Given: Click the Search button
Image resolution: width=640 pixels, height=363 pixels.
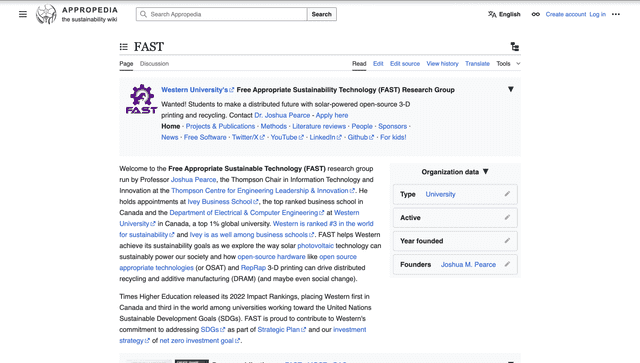Looking at the screenshot, I should (322, 14).
